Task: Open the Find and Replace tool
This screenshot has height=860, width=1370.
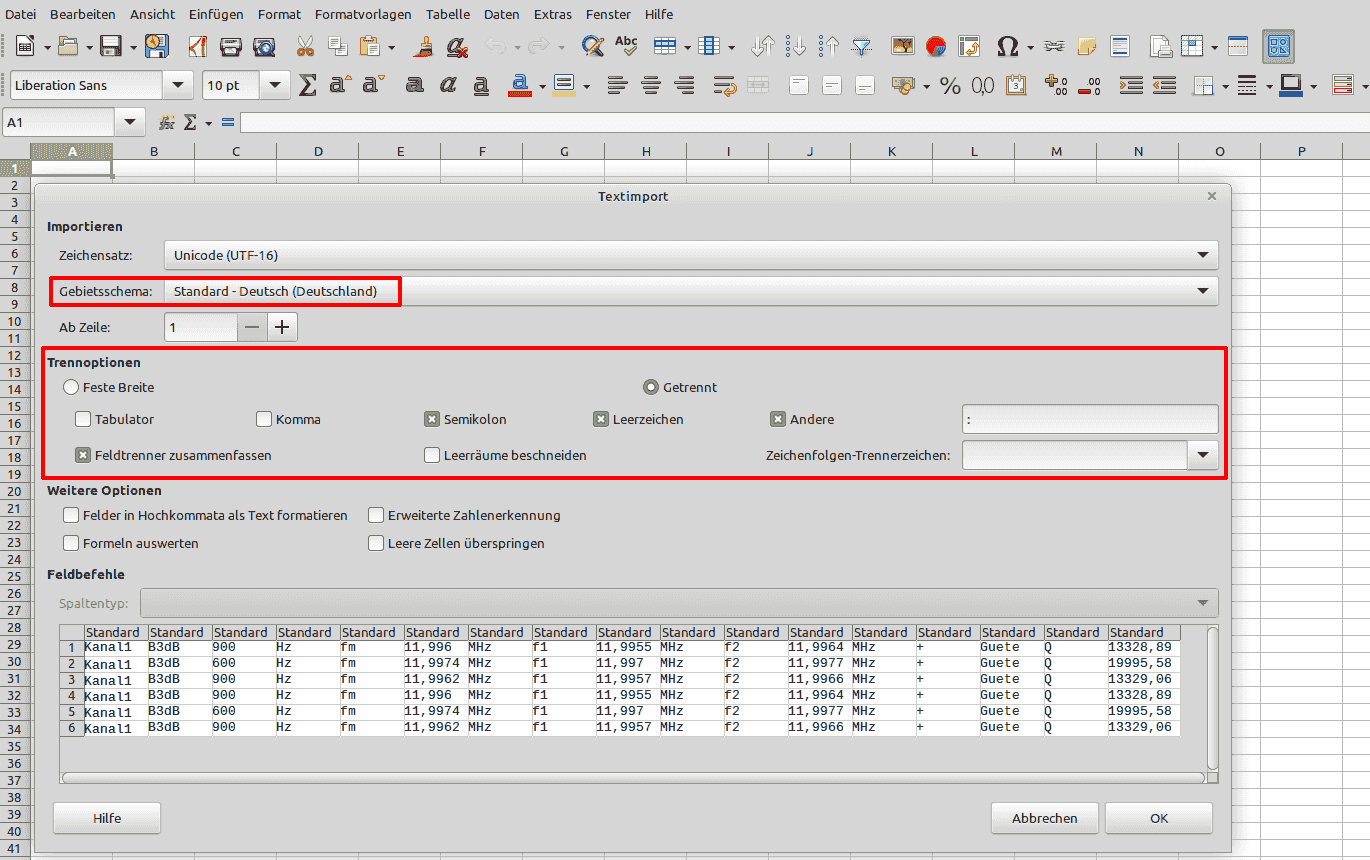Action: pyautogui.click(x=592, y=46)
